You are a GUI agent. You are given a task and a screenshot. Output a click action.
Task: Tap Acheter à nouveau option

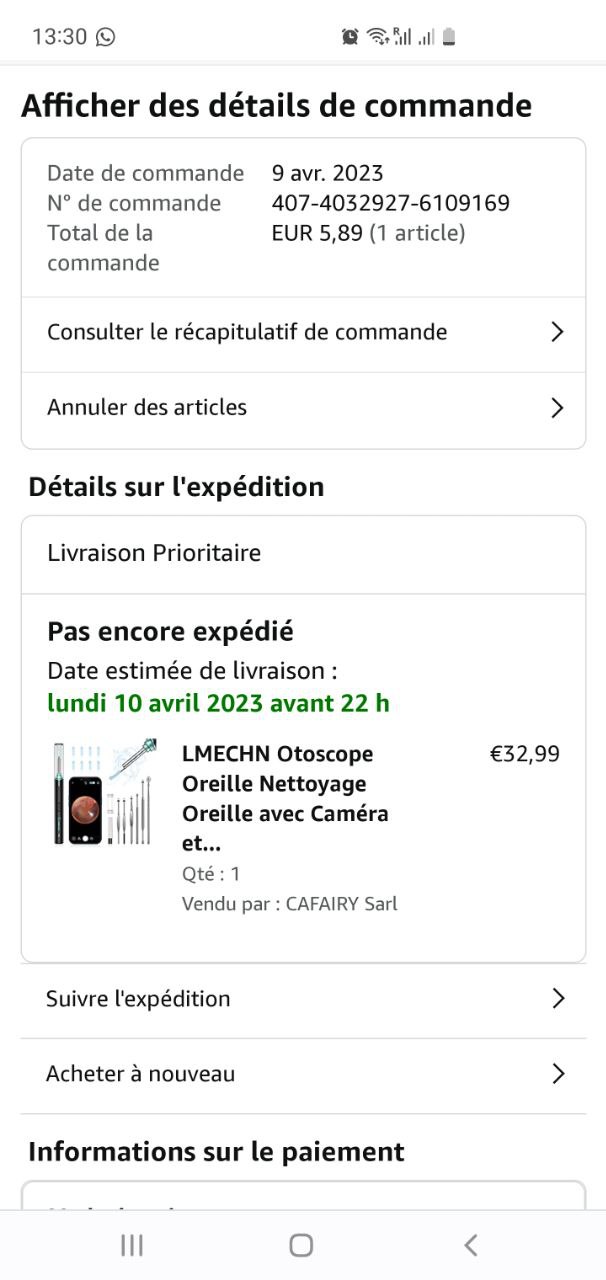click(x=141, y=1074)
